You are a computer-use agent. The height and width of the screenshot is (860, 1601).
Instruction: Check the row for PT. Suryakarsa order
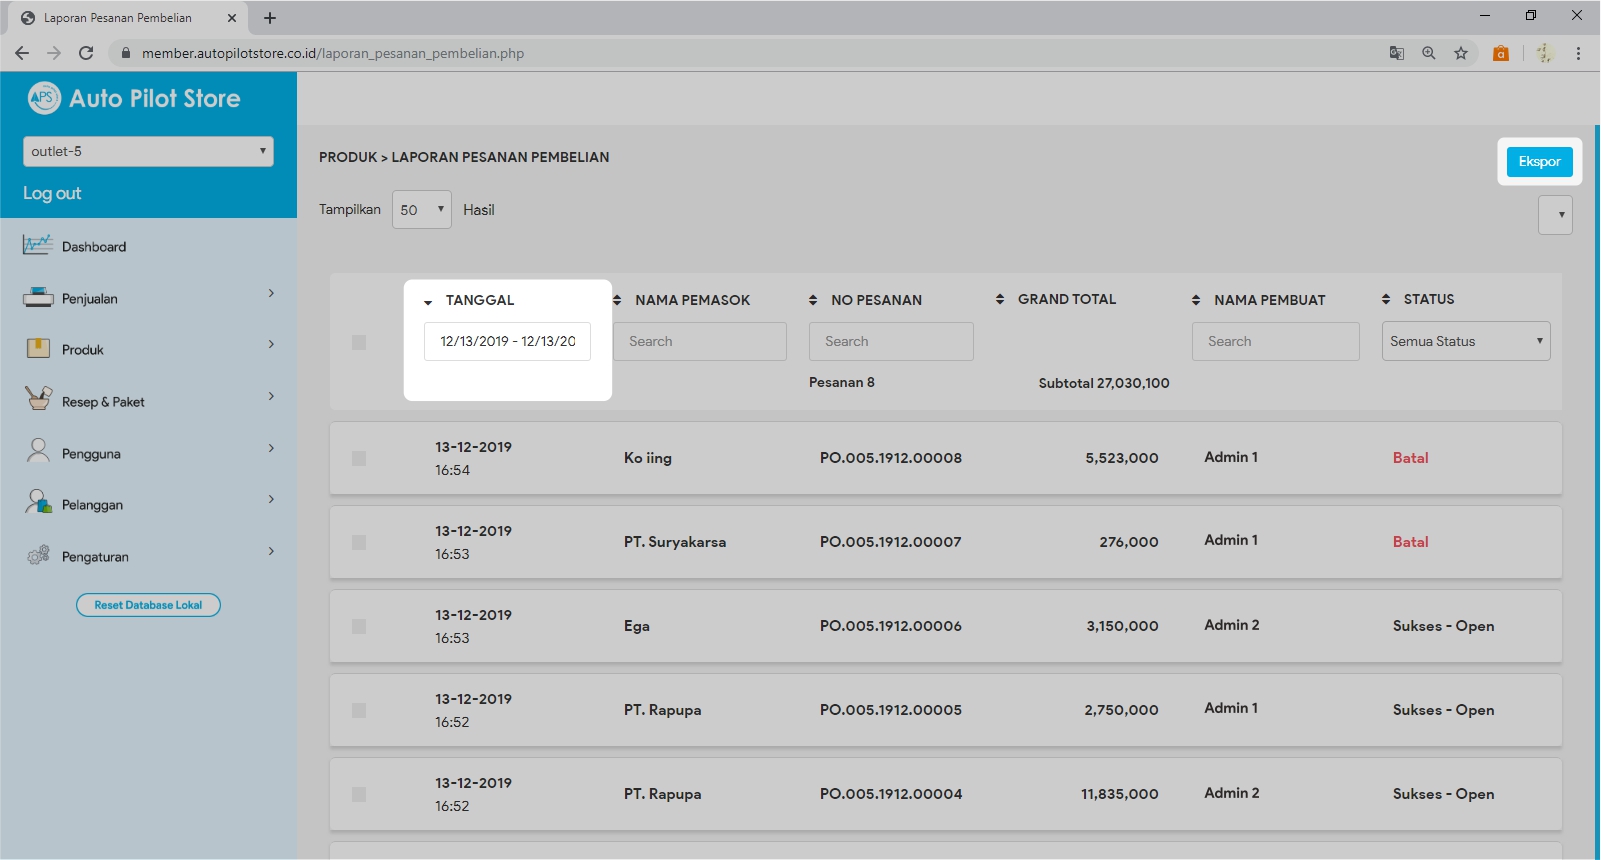tap(359, 542)
